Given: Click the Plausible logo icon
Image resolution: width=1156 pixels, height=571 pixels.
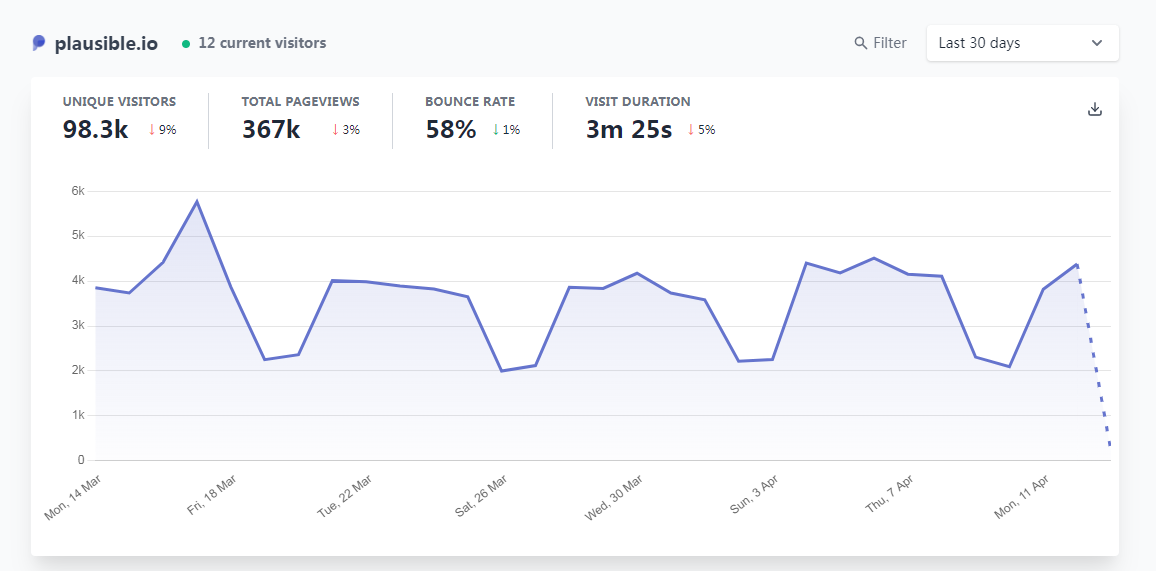Looking at the screenshot, I should pyautogui.click(x=39, y=43).
